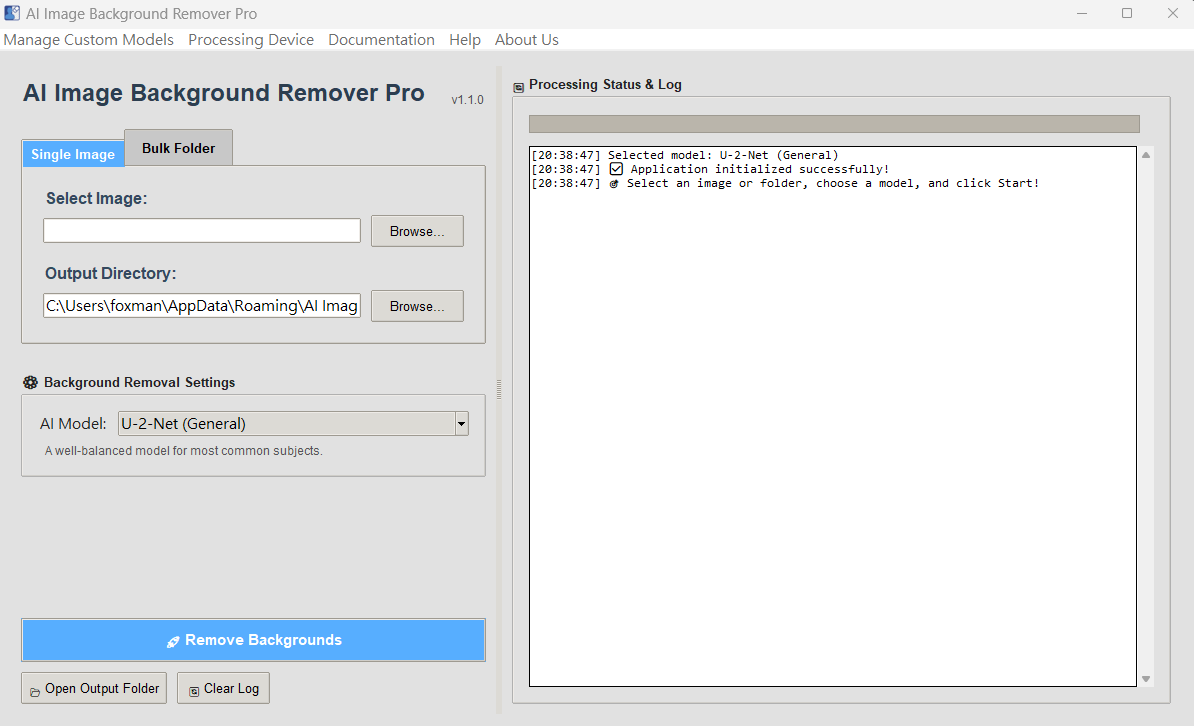
Task: Click the folder icon on Open Output Folder
Action: click(35, 690)
